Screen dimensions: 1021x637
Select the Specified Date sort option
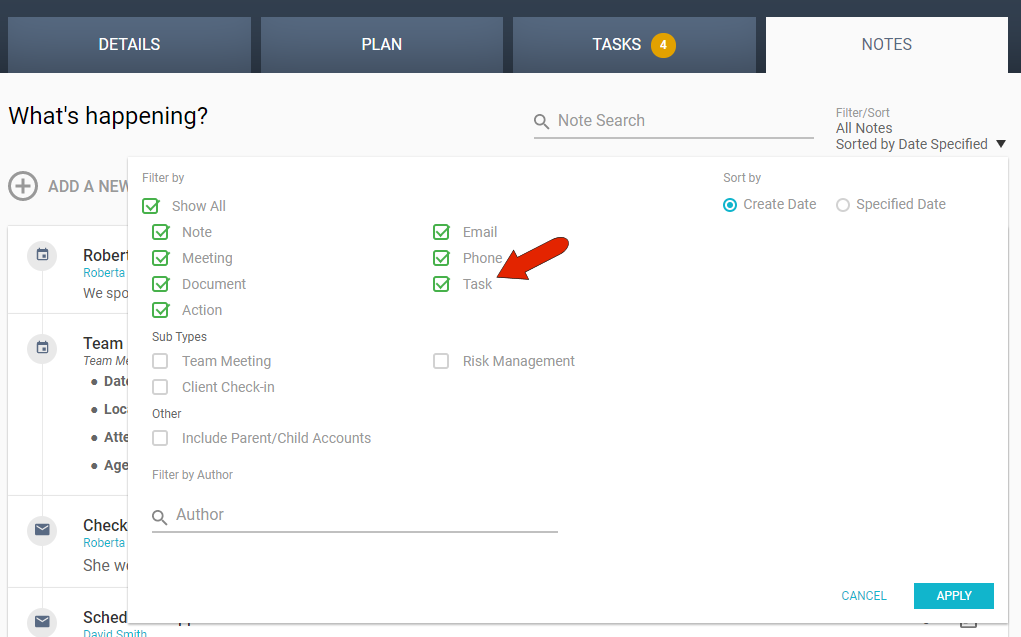coord(843,205)
